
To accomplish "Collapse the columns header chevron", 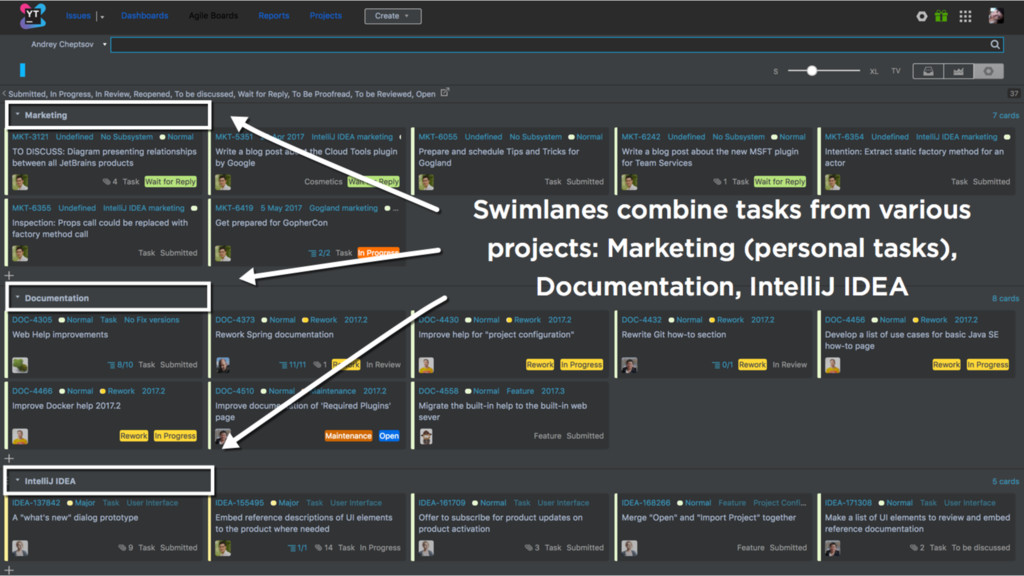I will click(x=4, y=94).
